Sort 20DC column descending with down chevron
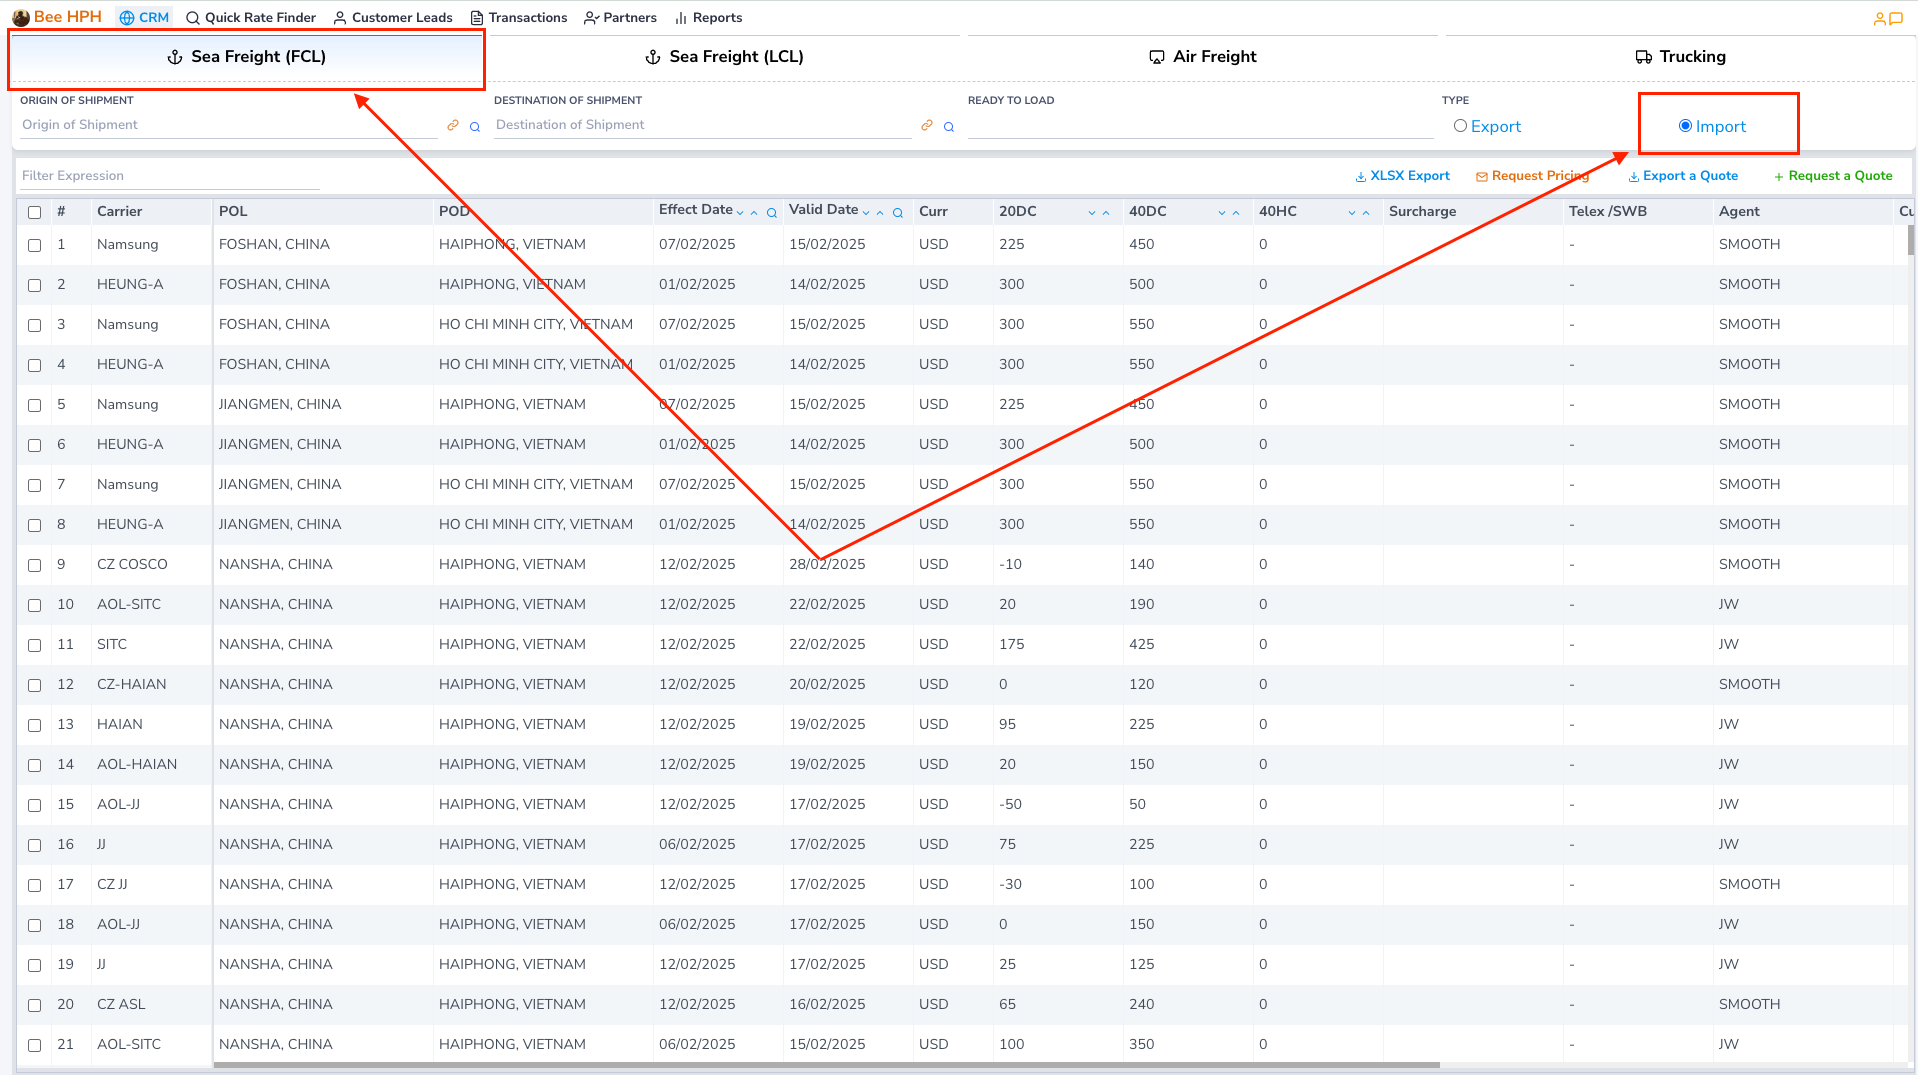The image size is (1918, 1075). (x=1092, y=213)
